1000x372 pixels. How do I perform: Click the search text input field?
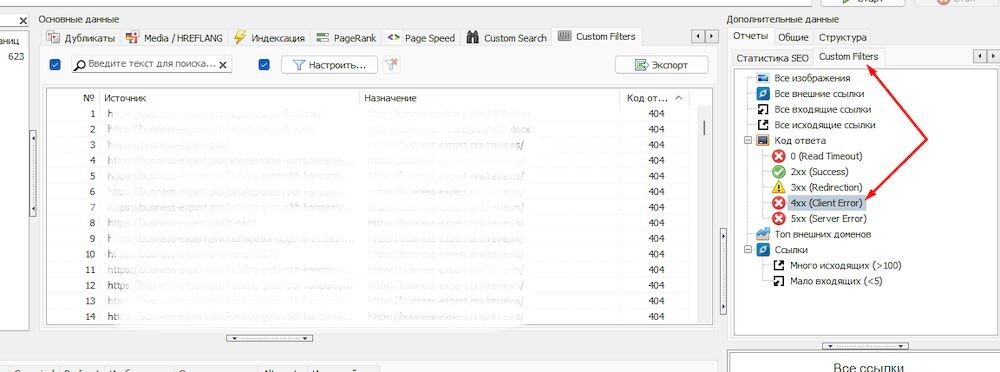pyautogui.click(x=151, y=64)
